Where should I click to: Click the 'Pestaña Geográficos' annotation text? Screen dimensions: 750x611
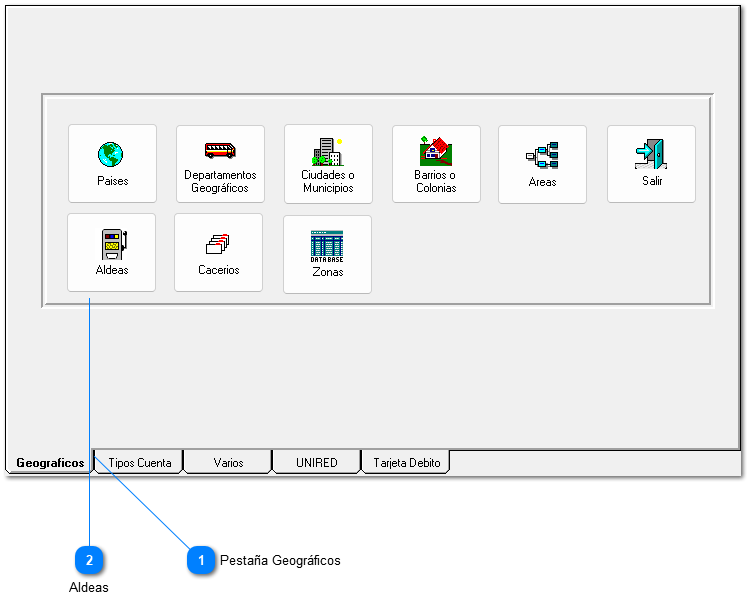[280, 561]
